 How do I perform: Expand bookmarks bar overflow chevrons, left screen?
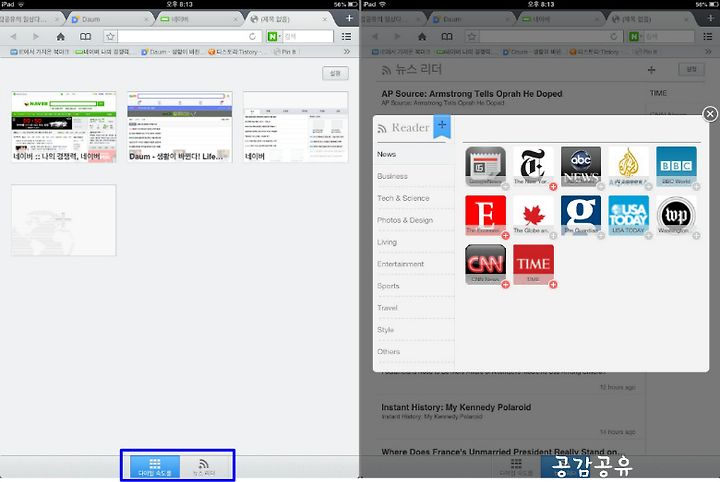click(x=347, y=51)
